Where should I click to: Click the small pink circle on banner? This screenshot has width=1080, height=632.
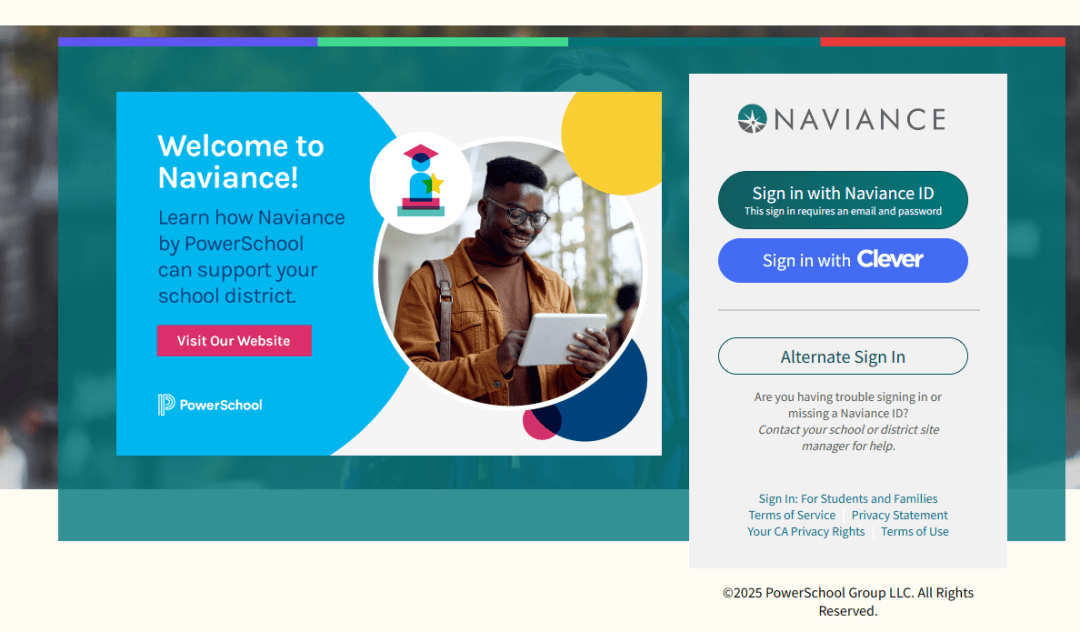pyautogui.click(x=539, y=424)
